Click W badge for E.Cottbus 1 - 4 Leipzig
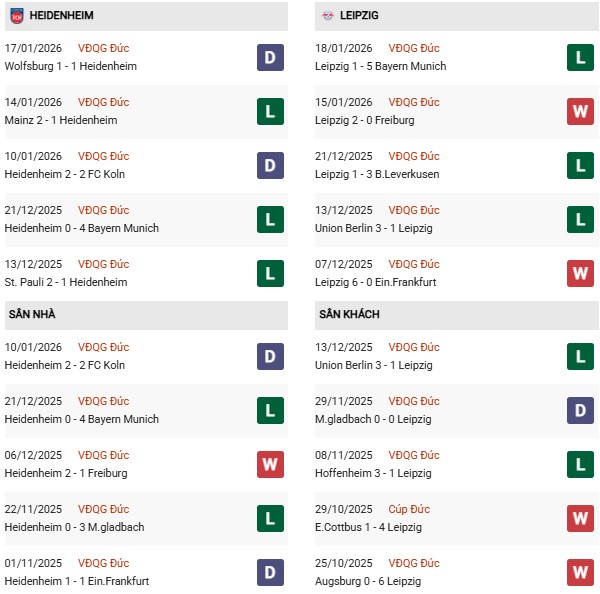The width and height of the screenshot is (600, 594). pos(580,519)
